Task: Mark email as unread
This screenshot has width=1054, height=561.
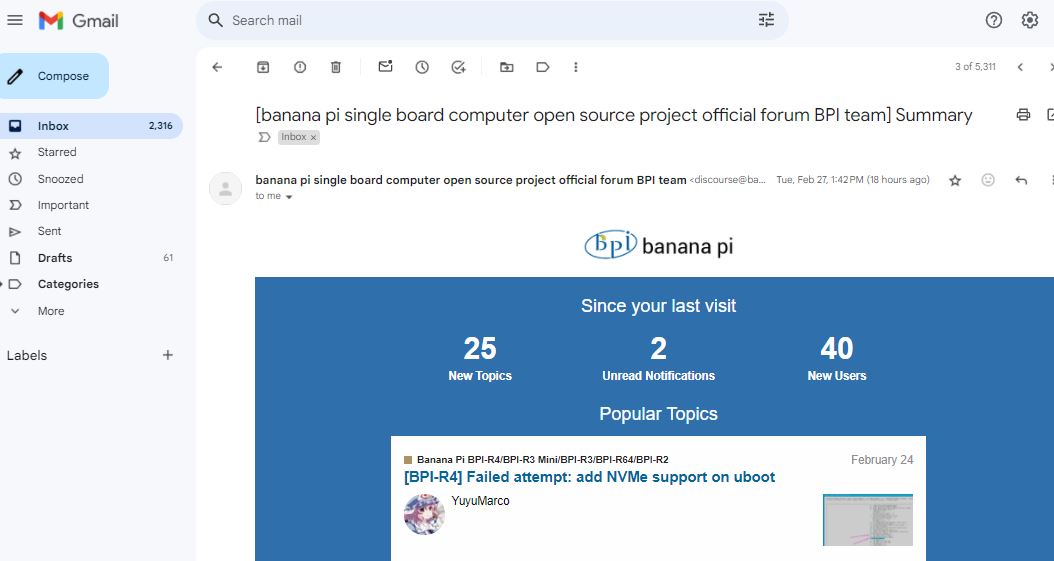Action: 385,66
